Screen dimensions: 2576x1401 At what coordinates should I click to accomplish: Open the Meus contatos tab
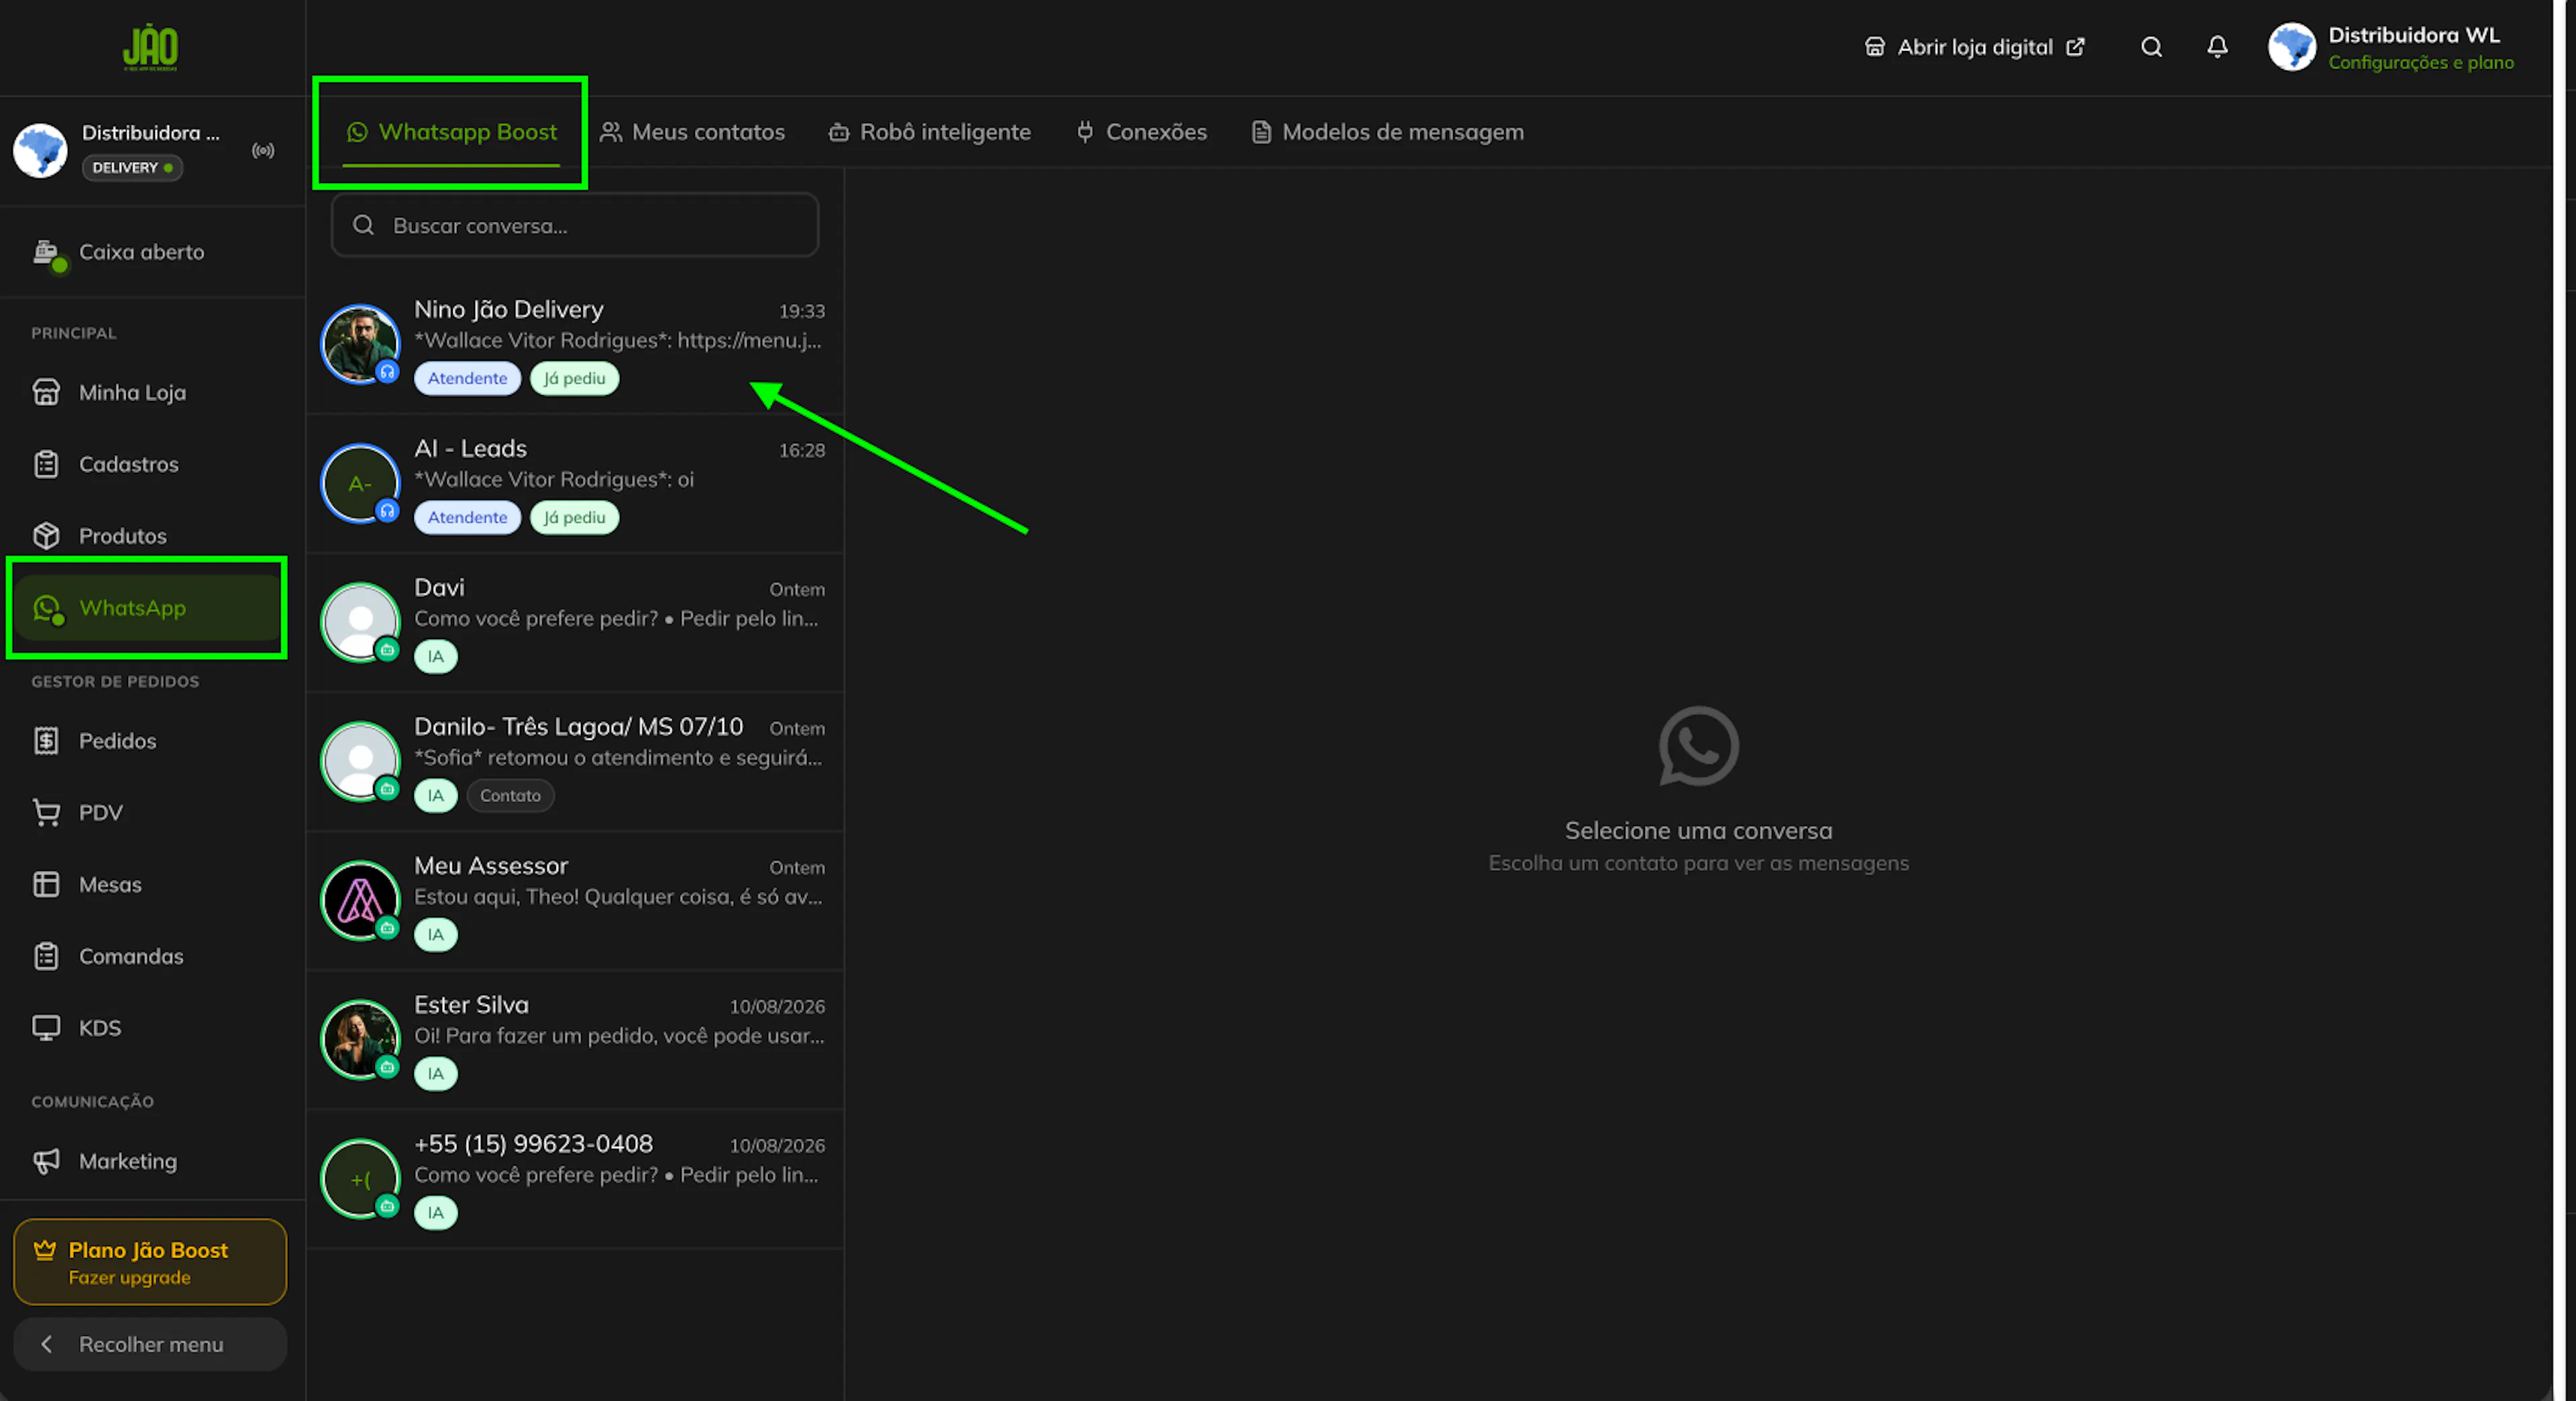click(692, 132)
